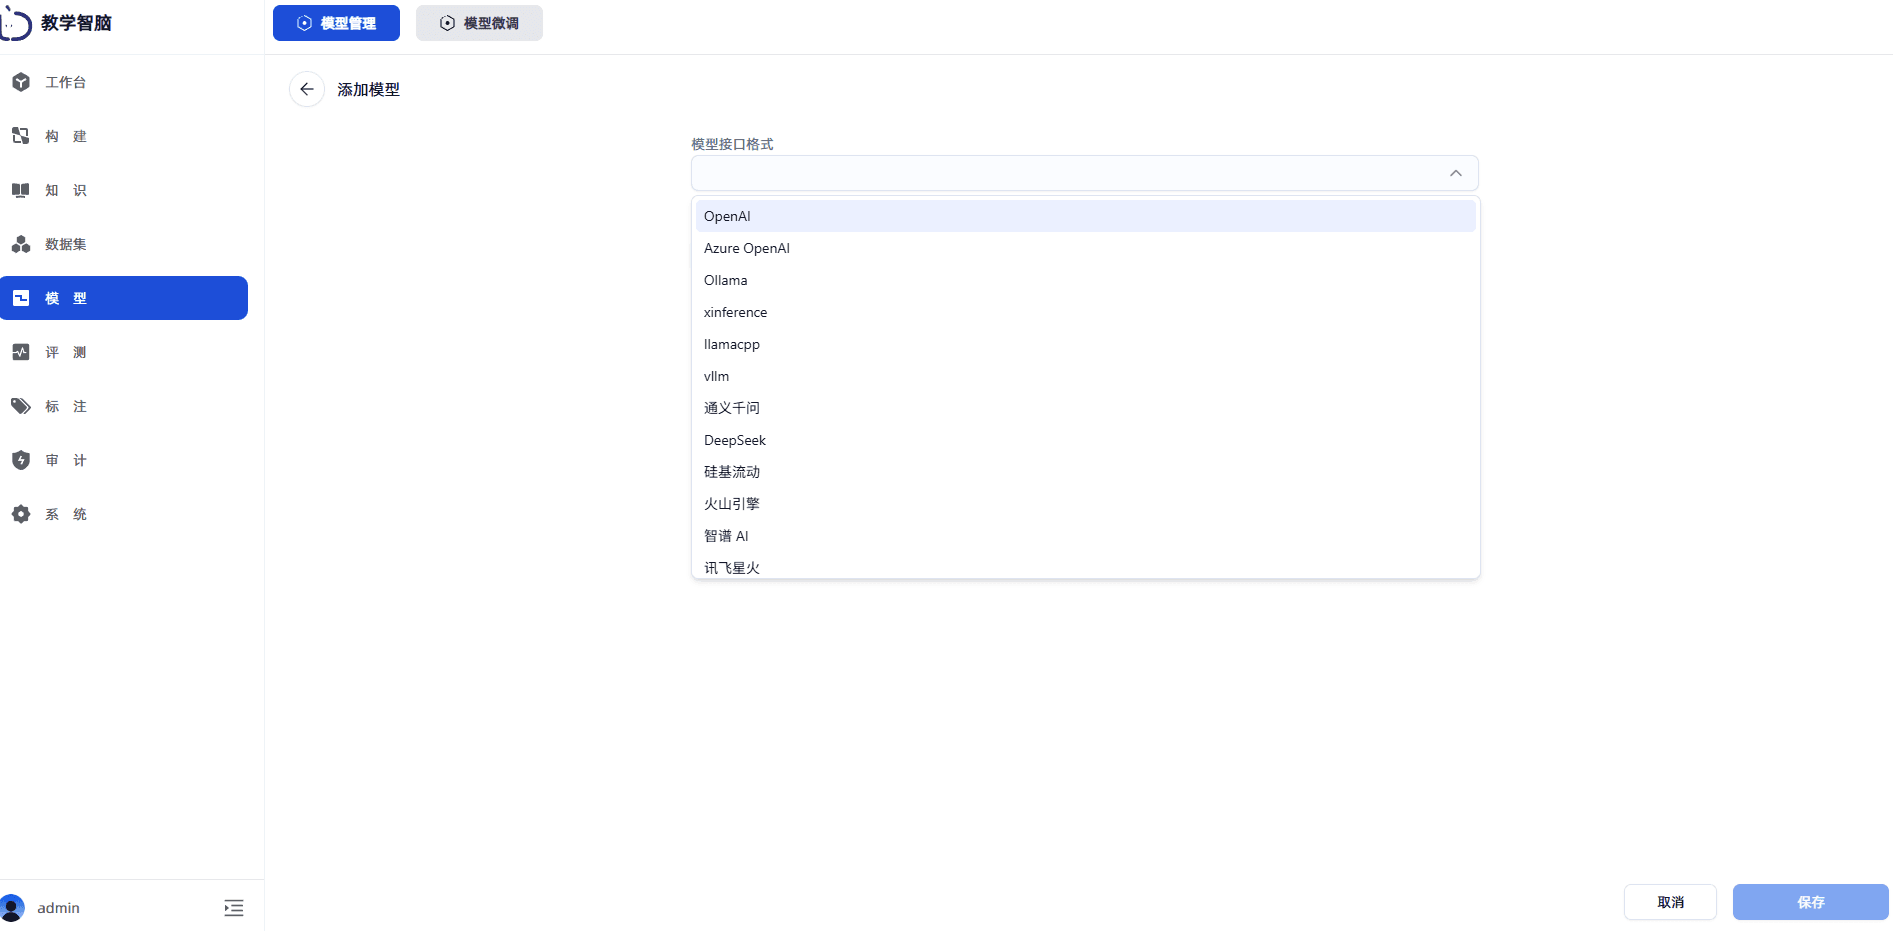Select the 火山引擎 option
1893x931 pixels.
tap(1086, 504)
